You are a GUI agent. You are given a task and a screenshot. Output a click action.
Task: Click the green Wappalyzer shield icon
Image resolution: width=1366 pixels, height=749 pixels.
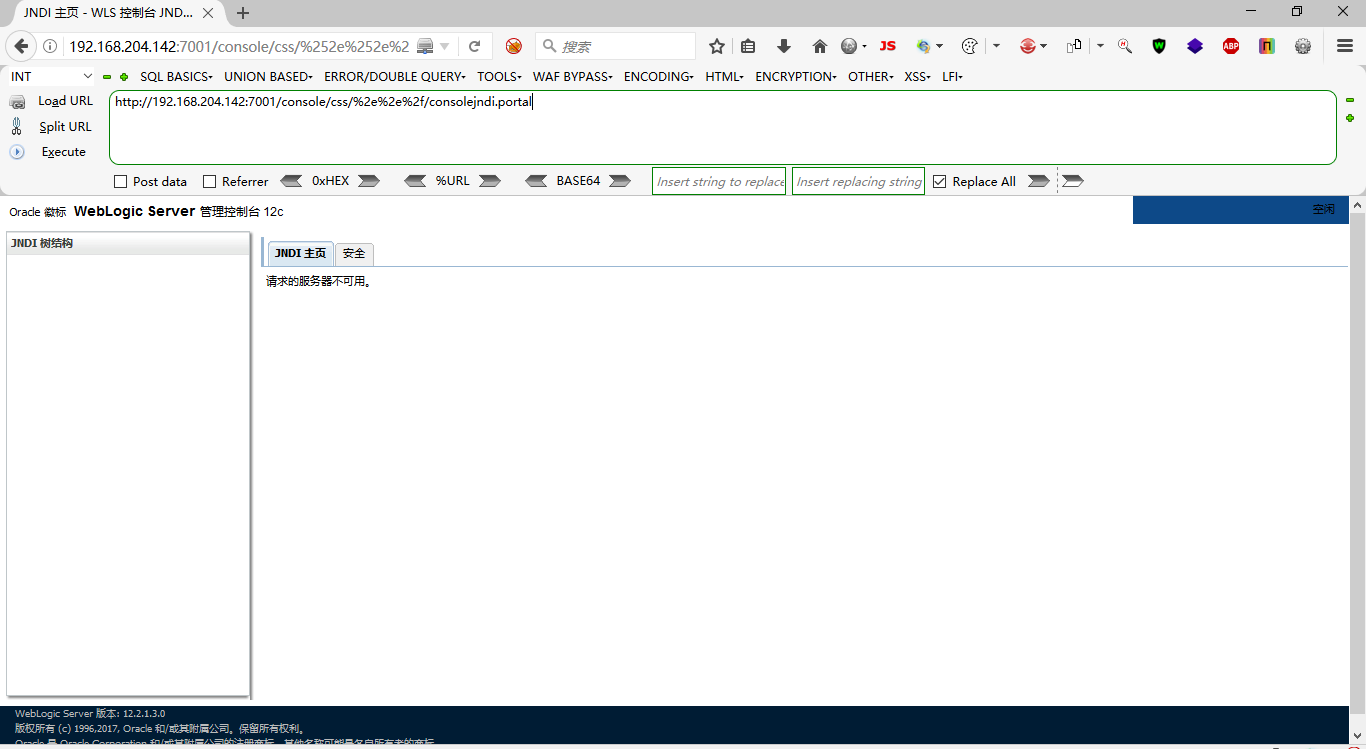pos(1158,46)
